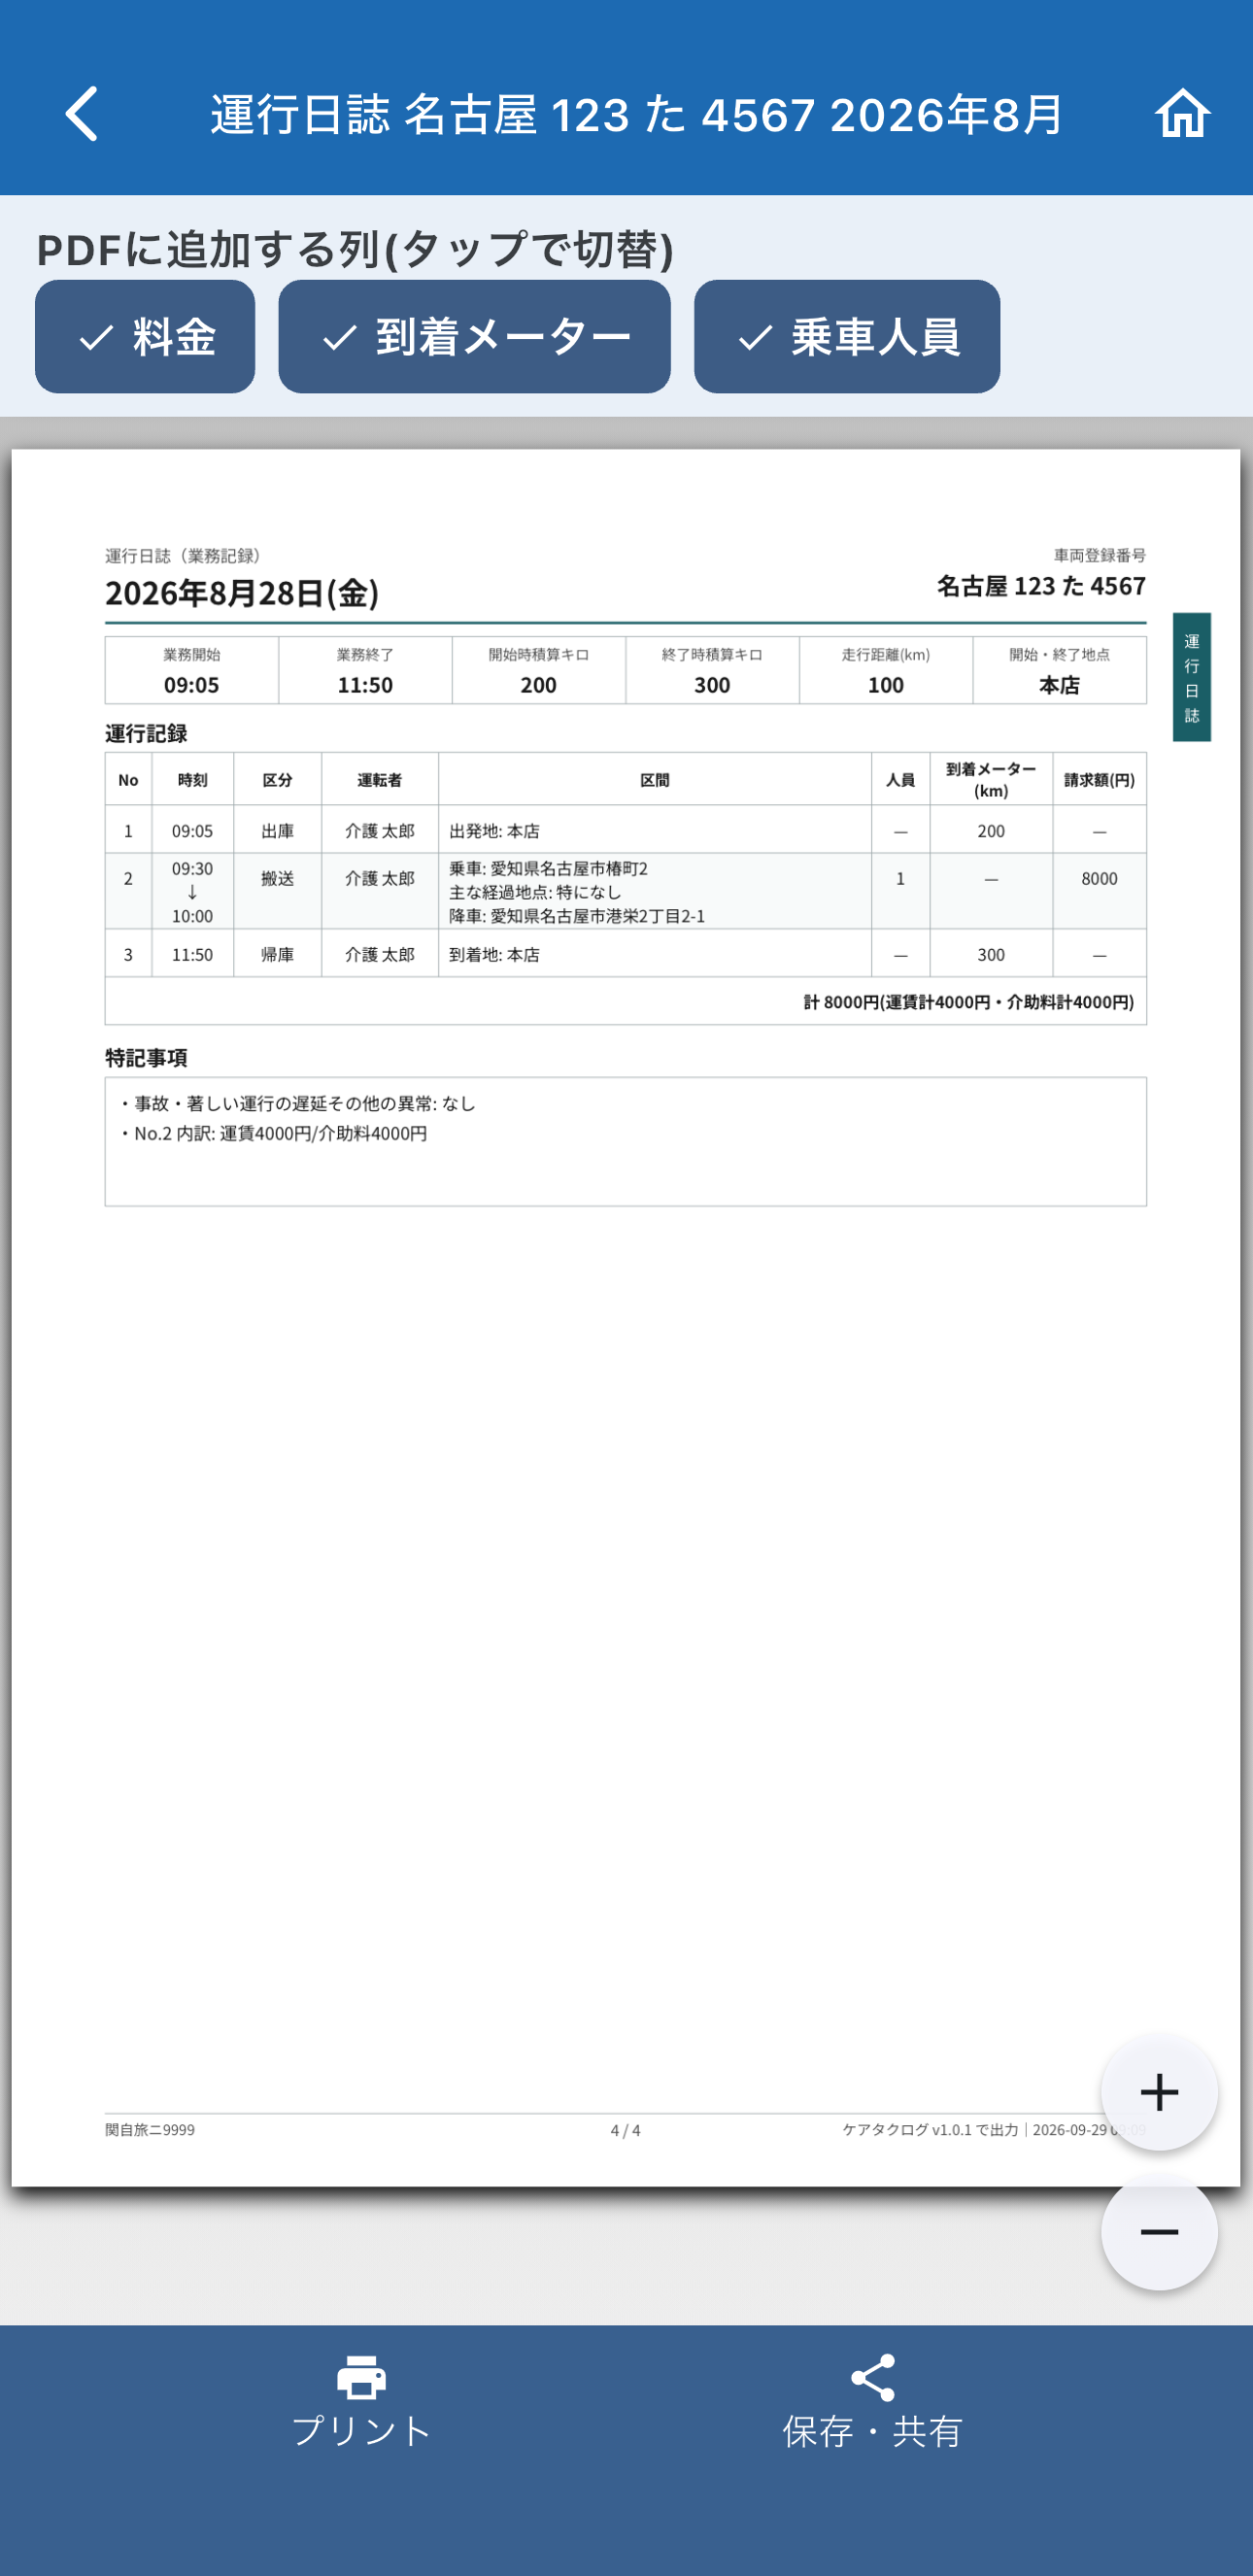The height and width of the screenshot is (2576, 1253).
Task: Click the date 2026年8月28日(金)
Action: click(x=242, y=593)
